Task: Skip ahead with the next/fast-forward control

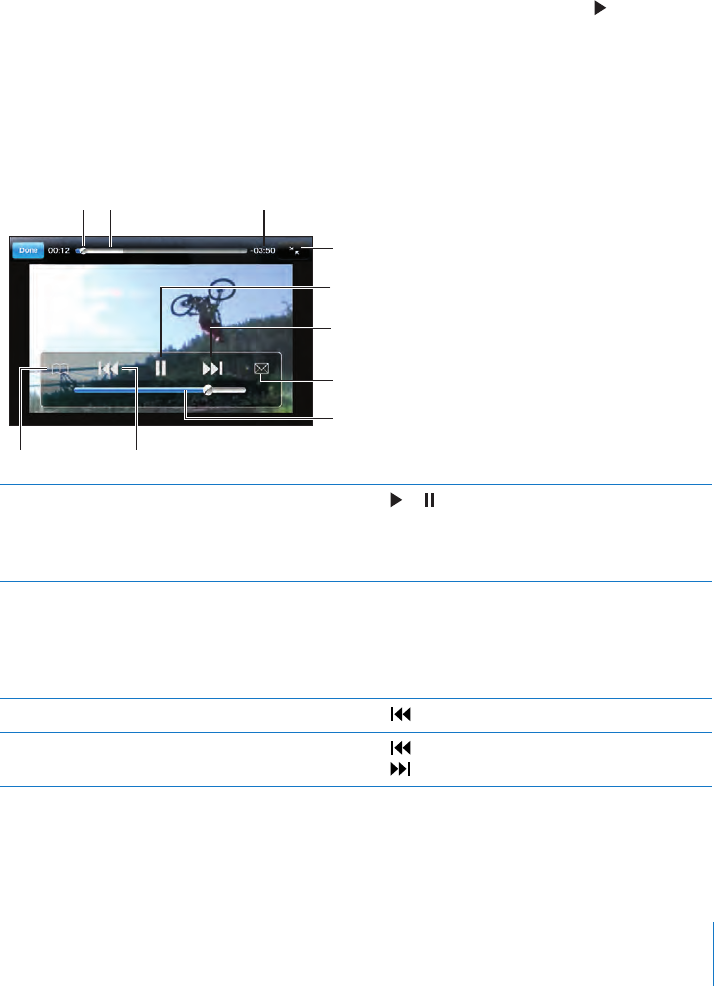Action: 213,368
